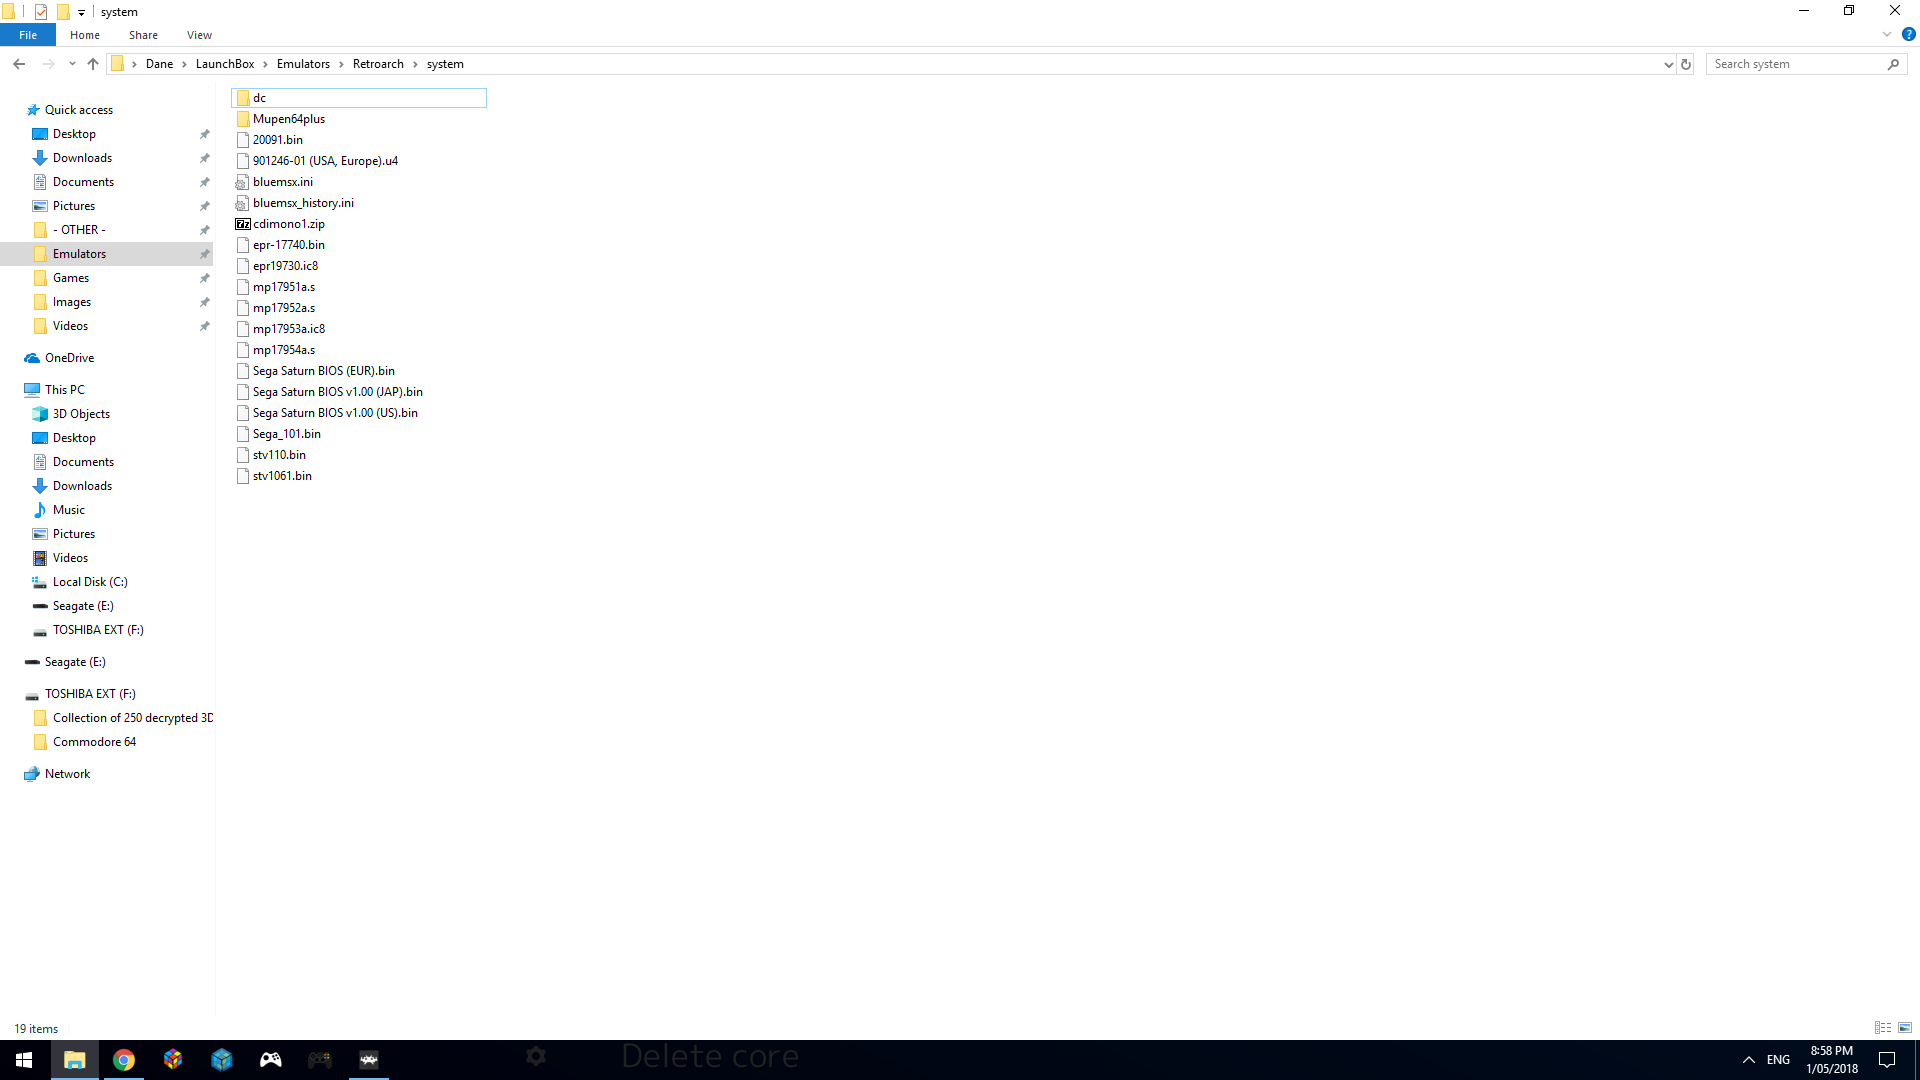
Task: Expand the ribbon with the chevron
Action: pos(1887,34)
